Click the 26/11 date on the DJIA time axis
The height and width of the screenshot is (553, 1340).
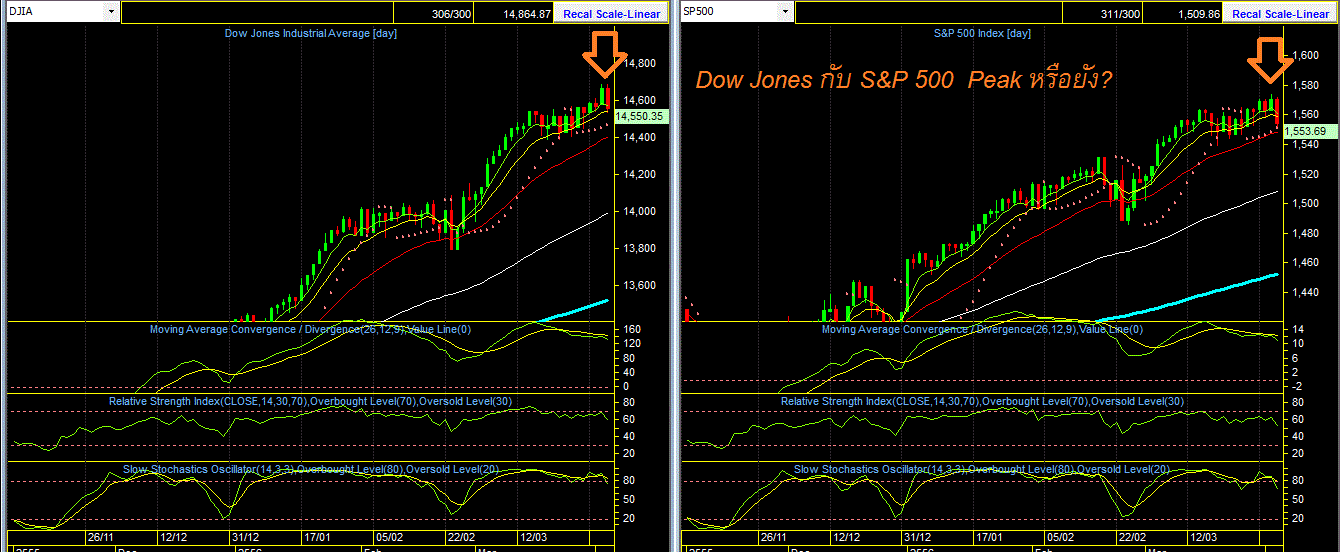tap(102, 537)
